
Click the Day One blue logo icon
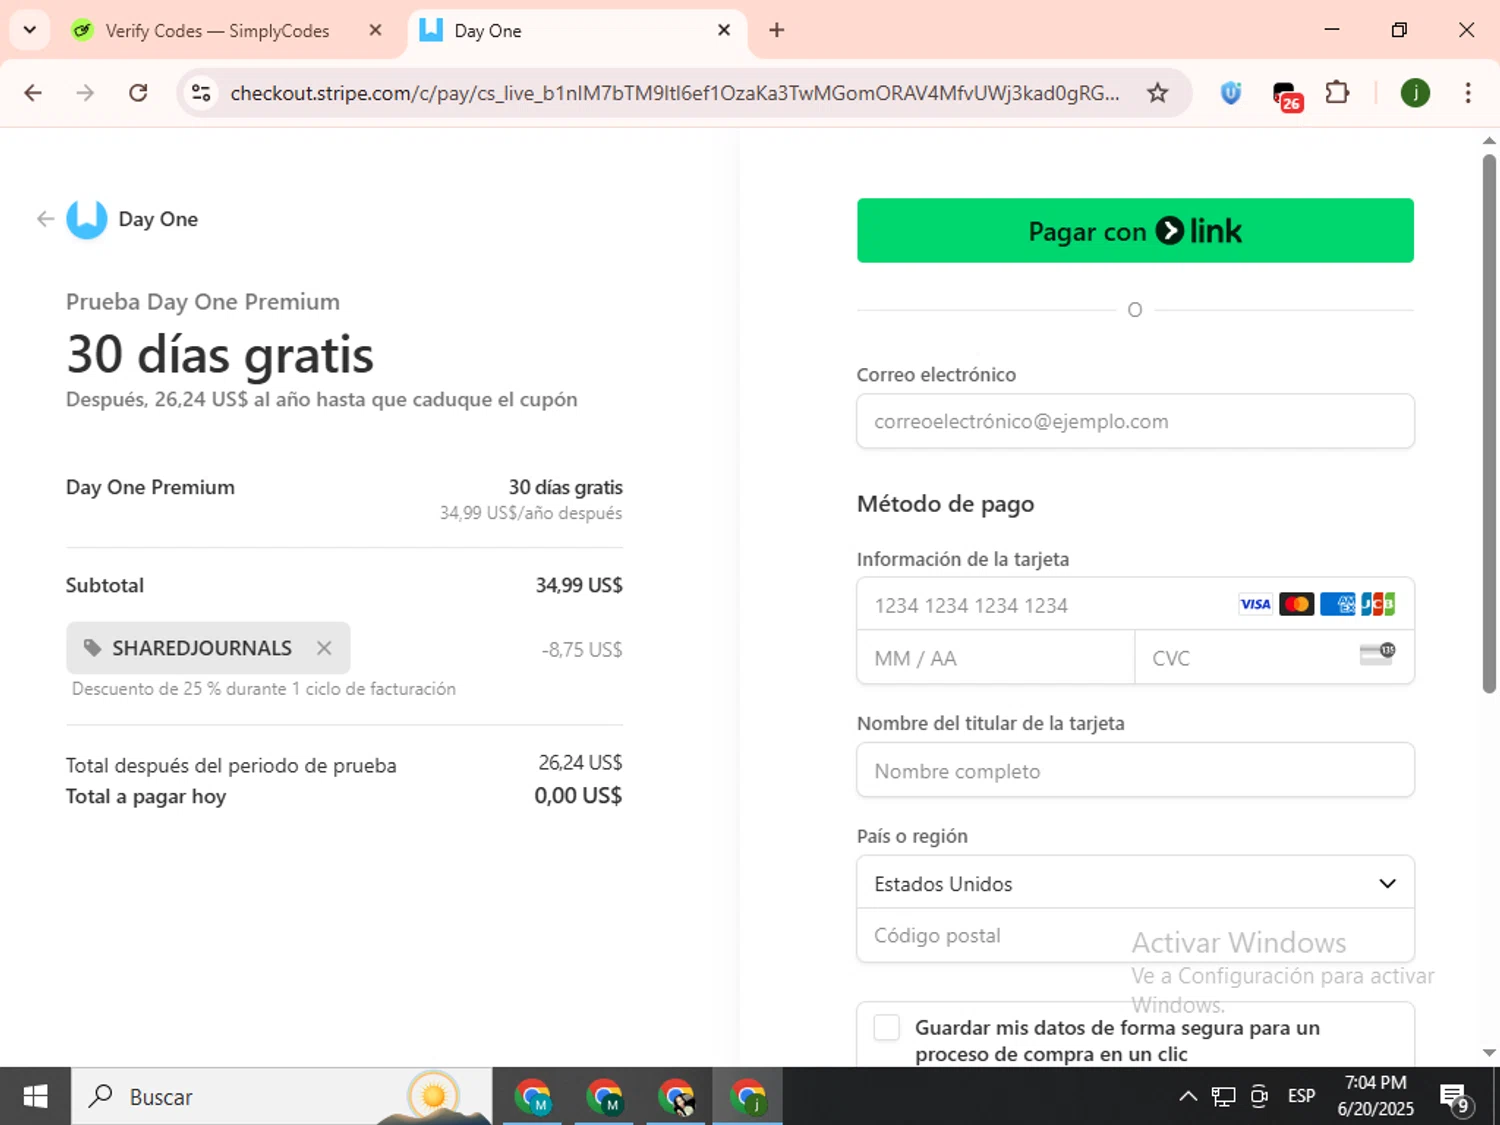pyautogui.click(x=87, y=219)
